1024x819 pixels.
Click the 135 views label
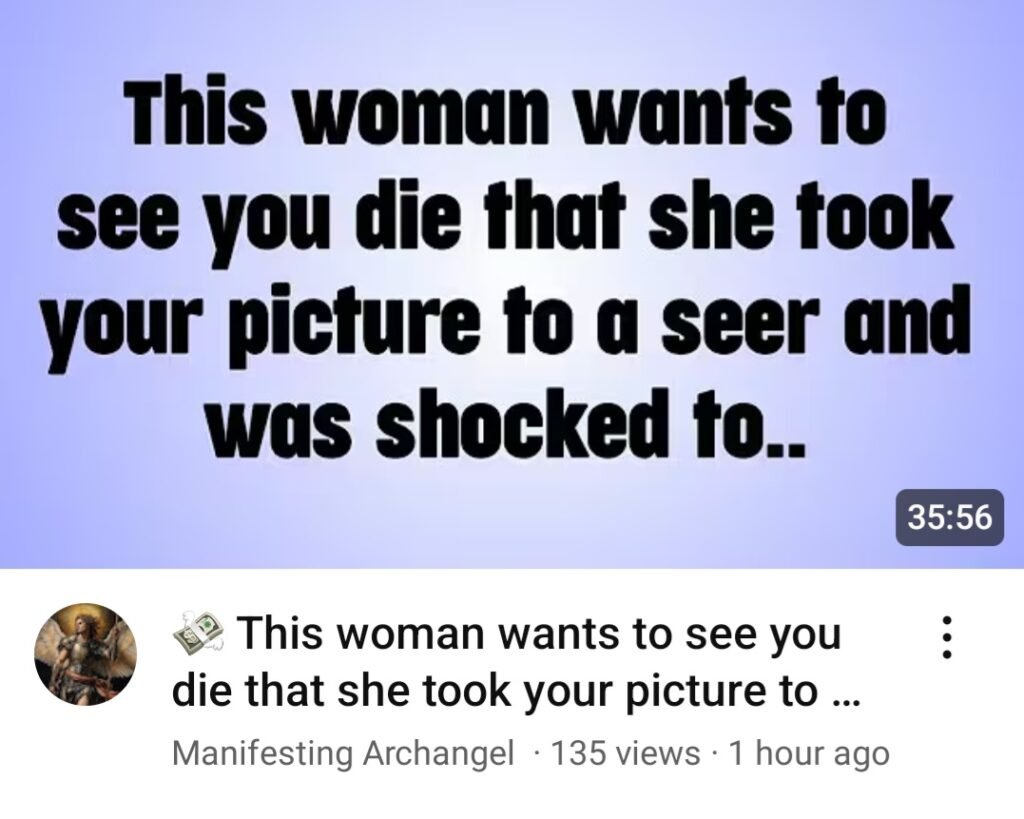coord(626,753)
